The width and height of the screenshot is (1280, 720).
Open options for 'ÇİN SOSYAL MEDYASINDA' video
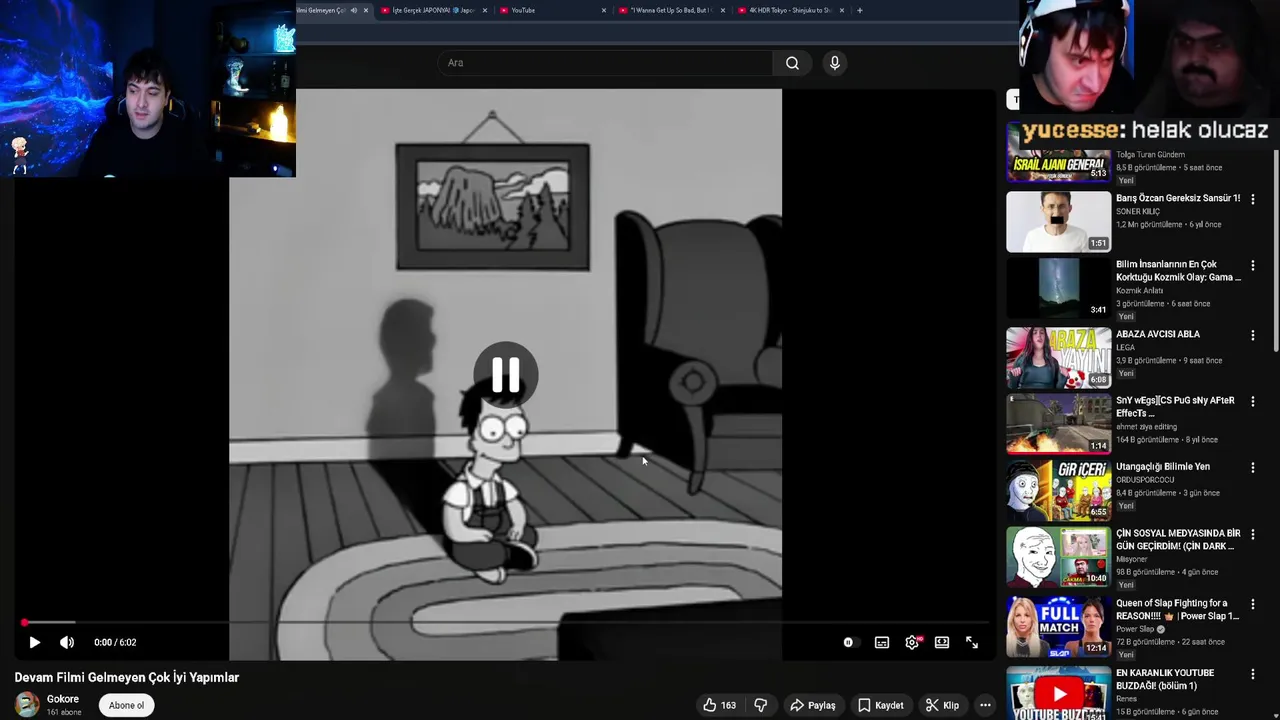[1253, 535]
